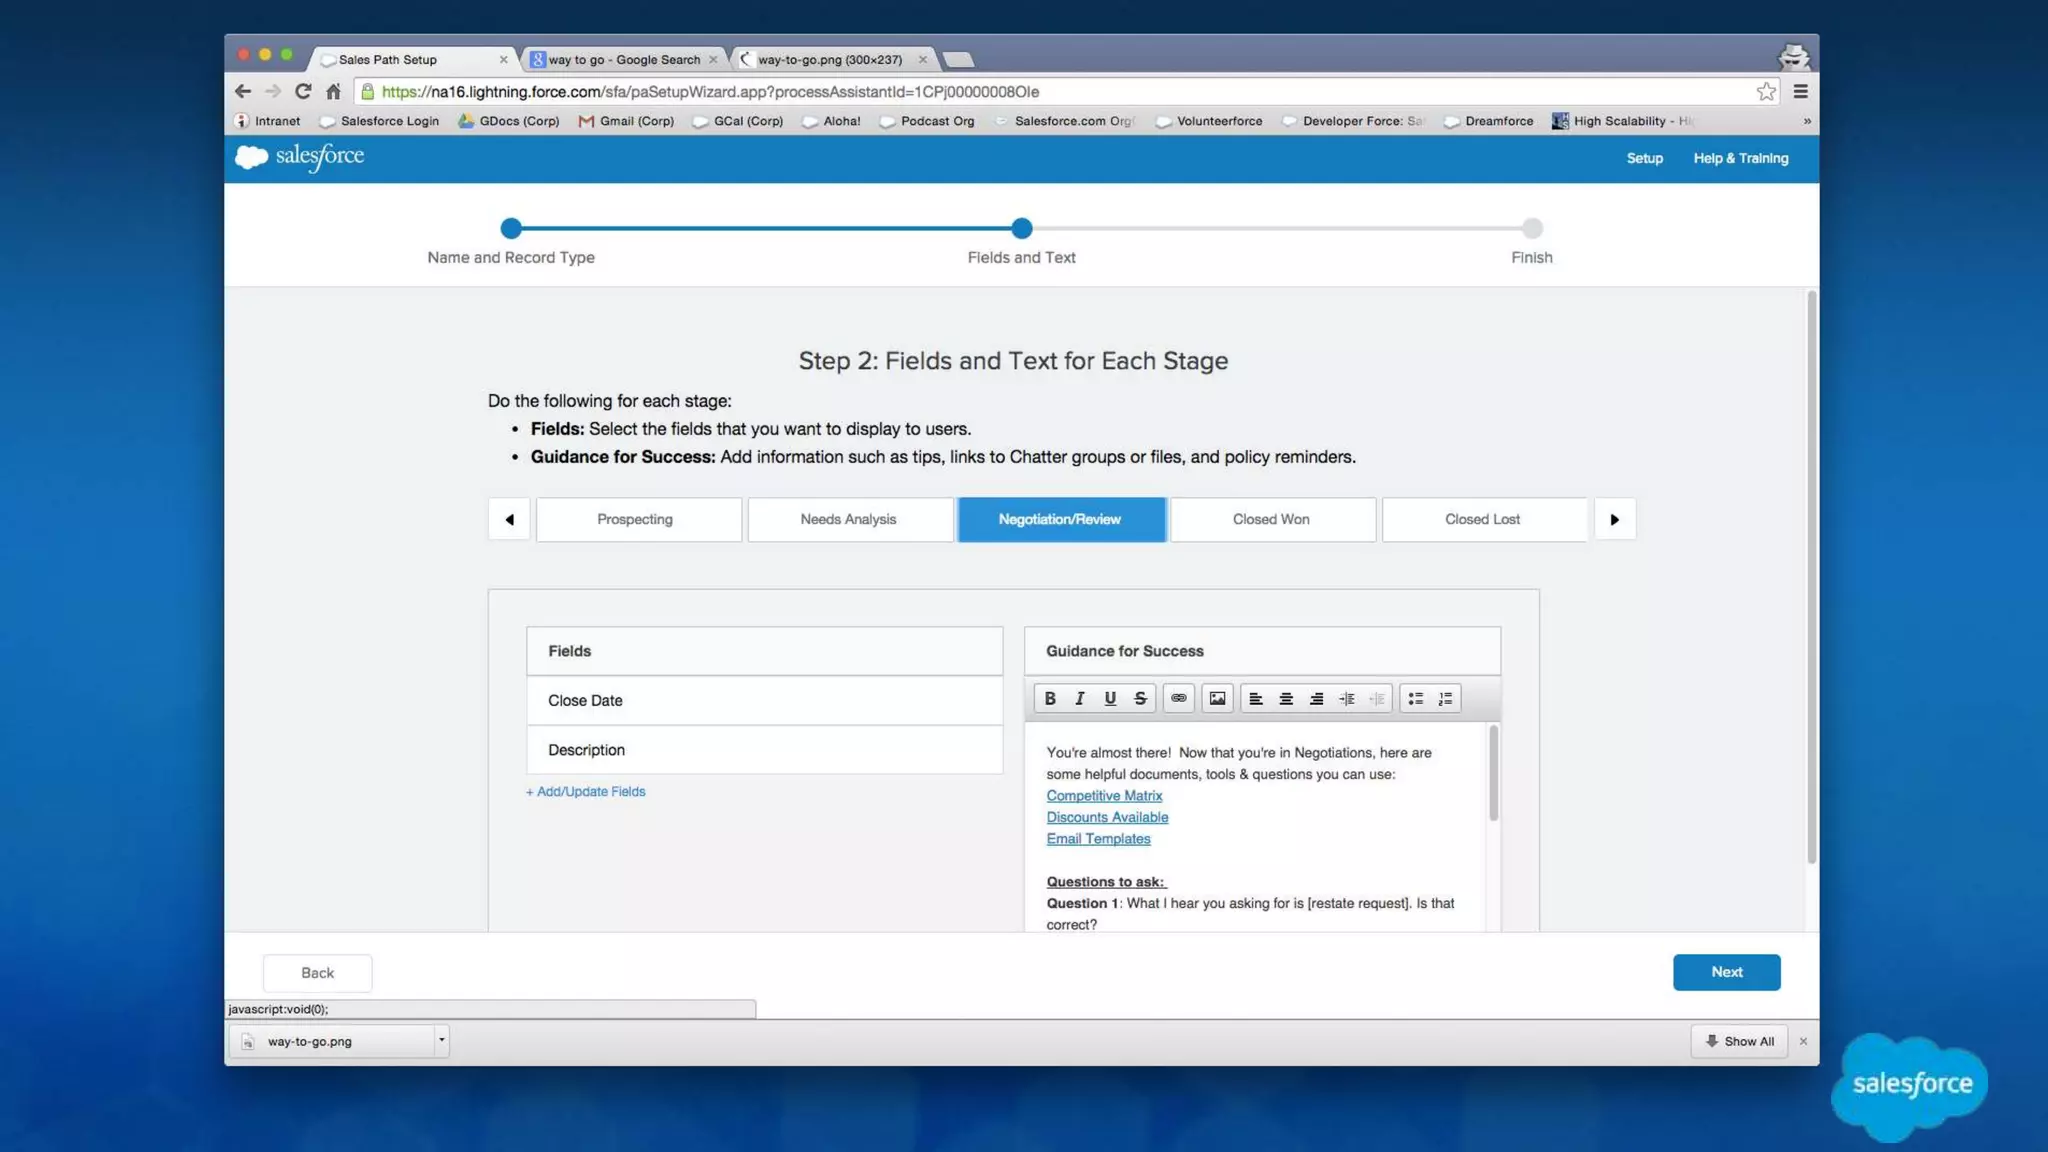Click the blue Next button

point(1726,972)
